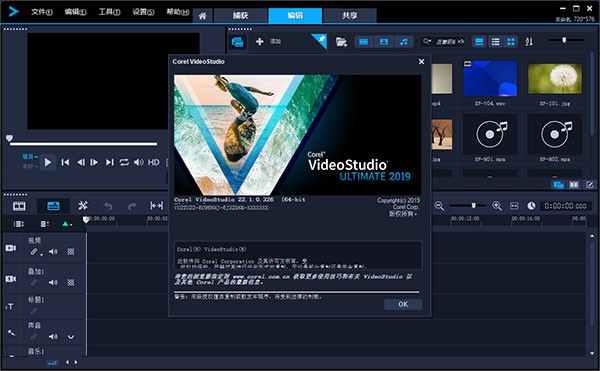600x371 pixels.
Task: Open the 帮助 menu
Action: 178,12
